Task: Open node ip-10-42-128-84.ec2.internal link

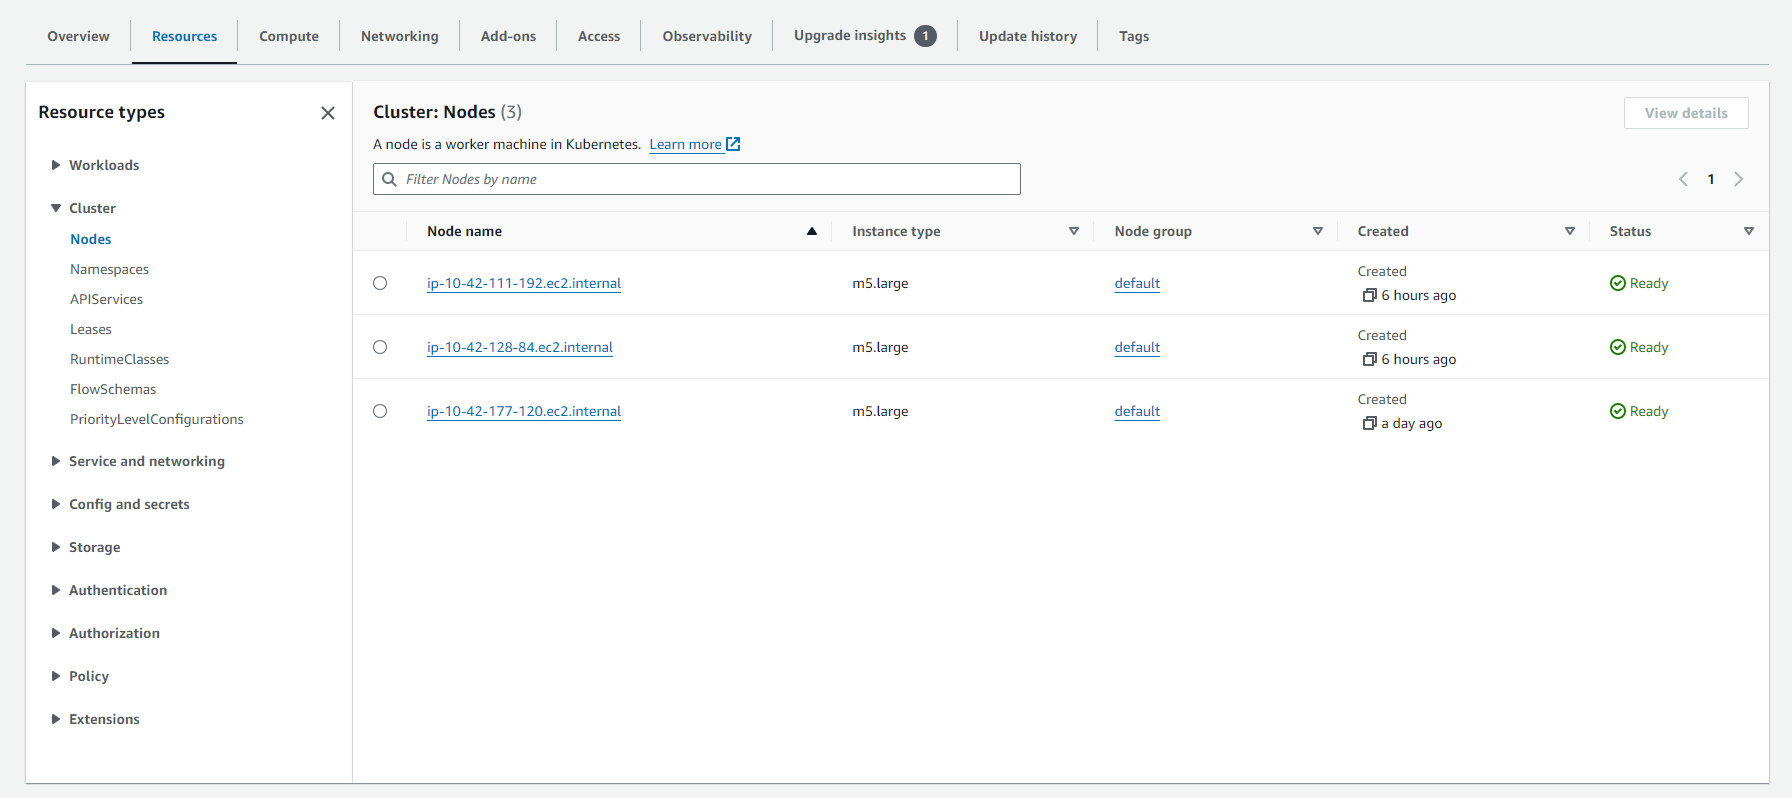Action: tap(520, 347)
